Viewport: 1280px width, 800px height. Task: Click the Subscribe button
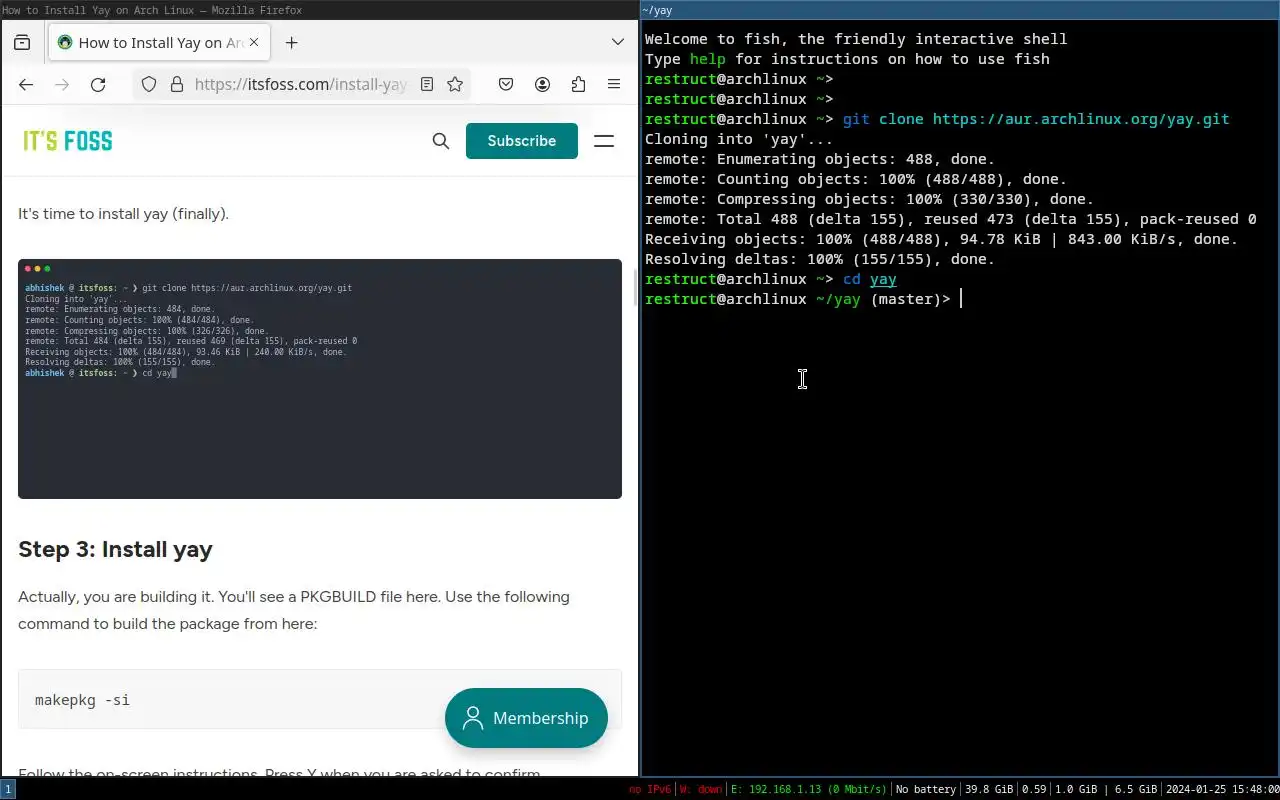(x=522, y=141)
